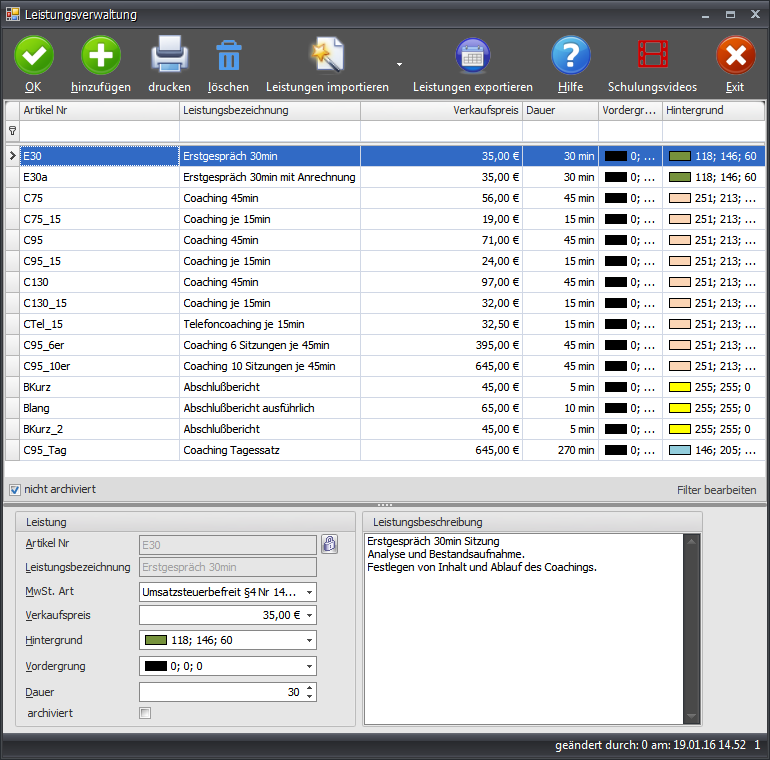Click the yellow Hintergrund swatch in Blang row
The image size is (770, 760).
pos(680,408)
